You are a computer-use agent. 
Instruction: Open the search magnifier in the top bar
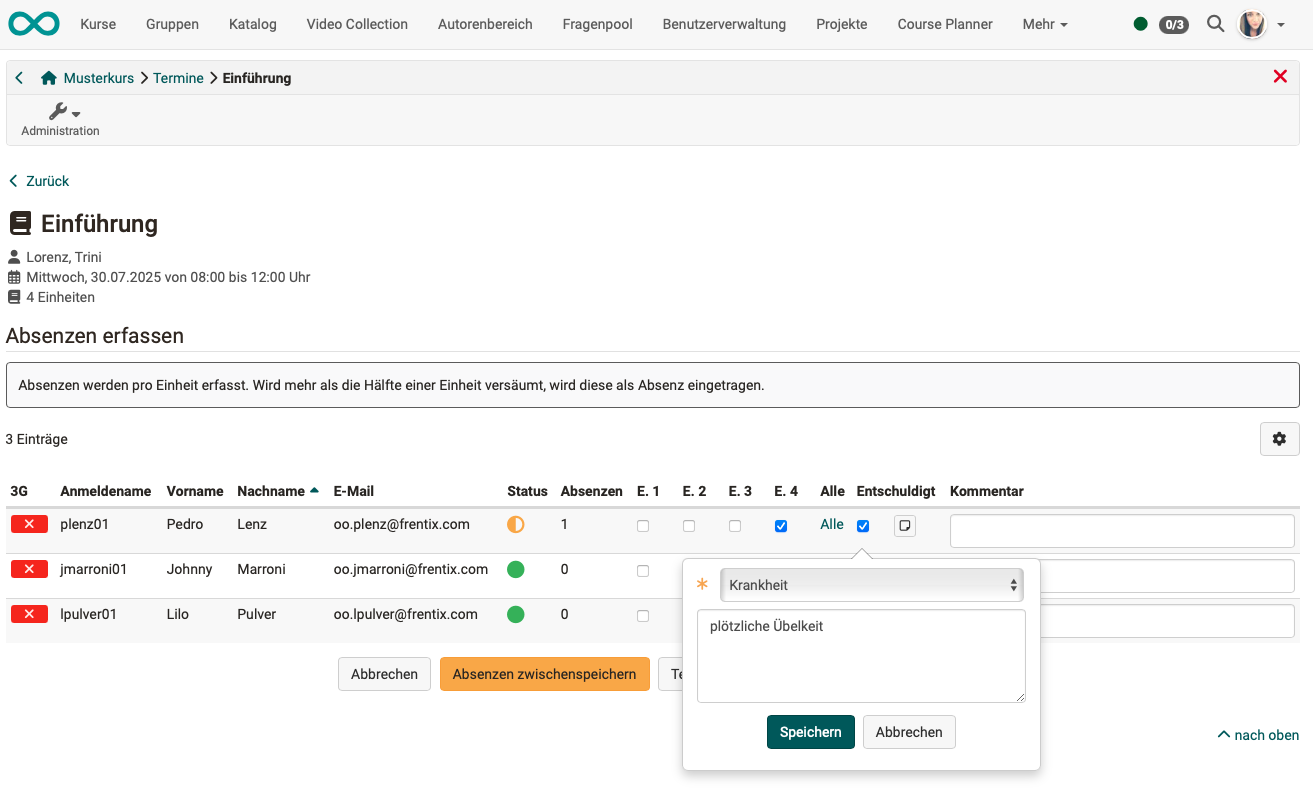(1215, 23)
